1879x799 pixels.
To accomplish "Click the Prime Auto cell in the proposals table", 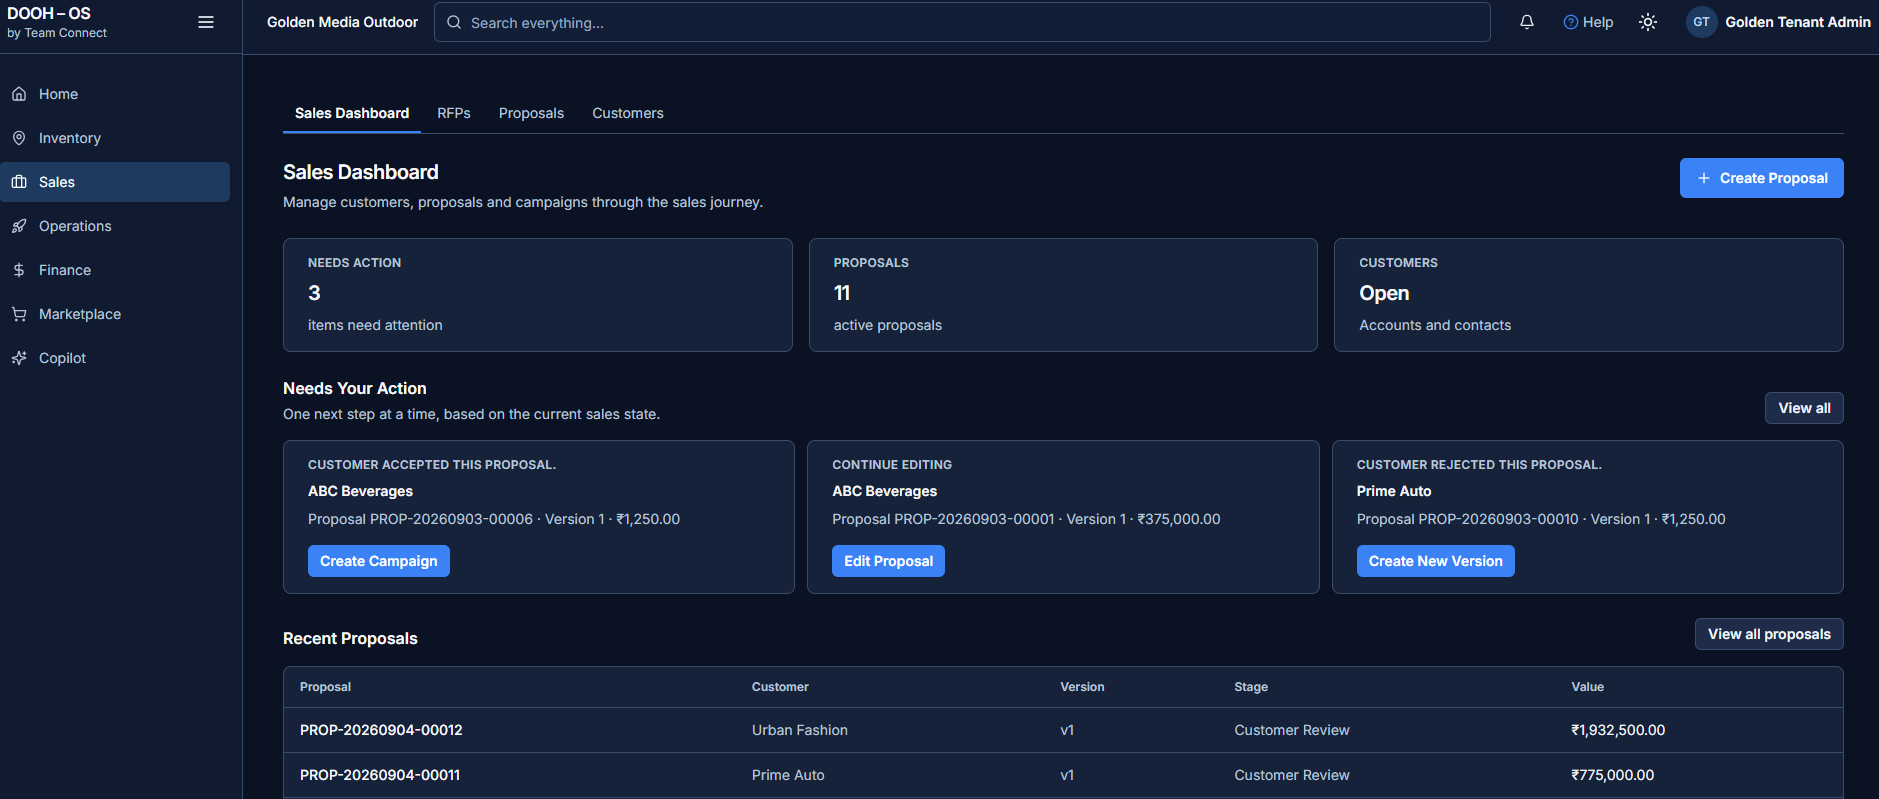I will coord(788,775).
